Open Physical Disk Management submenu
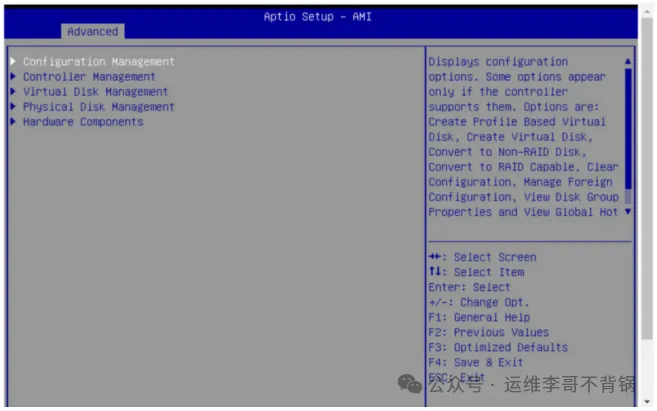Image resolution: width=657 pixels, height=411 pixels. [98, 107]
